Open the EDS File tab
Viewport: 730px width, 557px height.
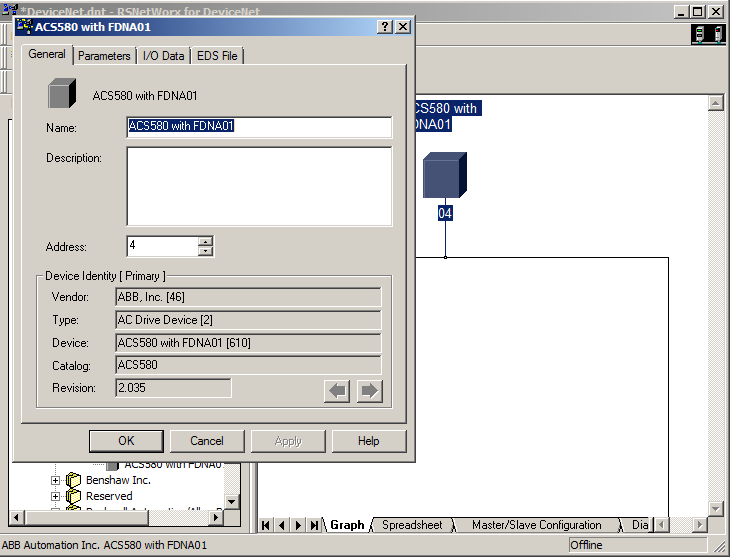click(217, 56)
